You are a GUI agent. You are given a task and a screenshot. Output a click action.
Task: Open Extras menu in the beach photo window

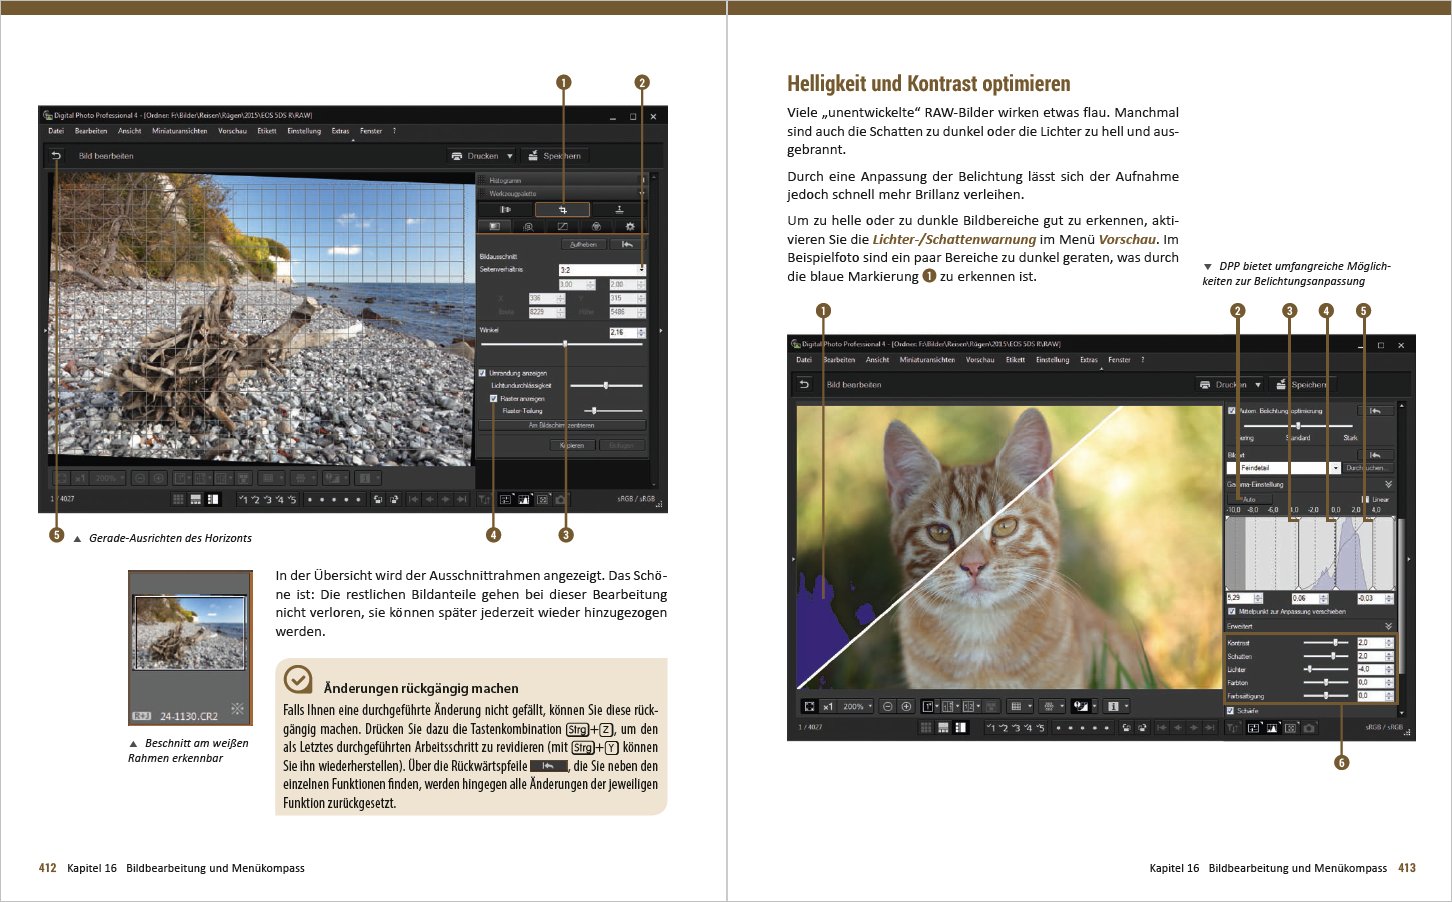(341, 131)
